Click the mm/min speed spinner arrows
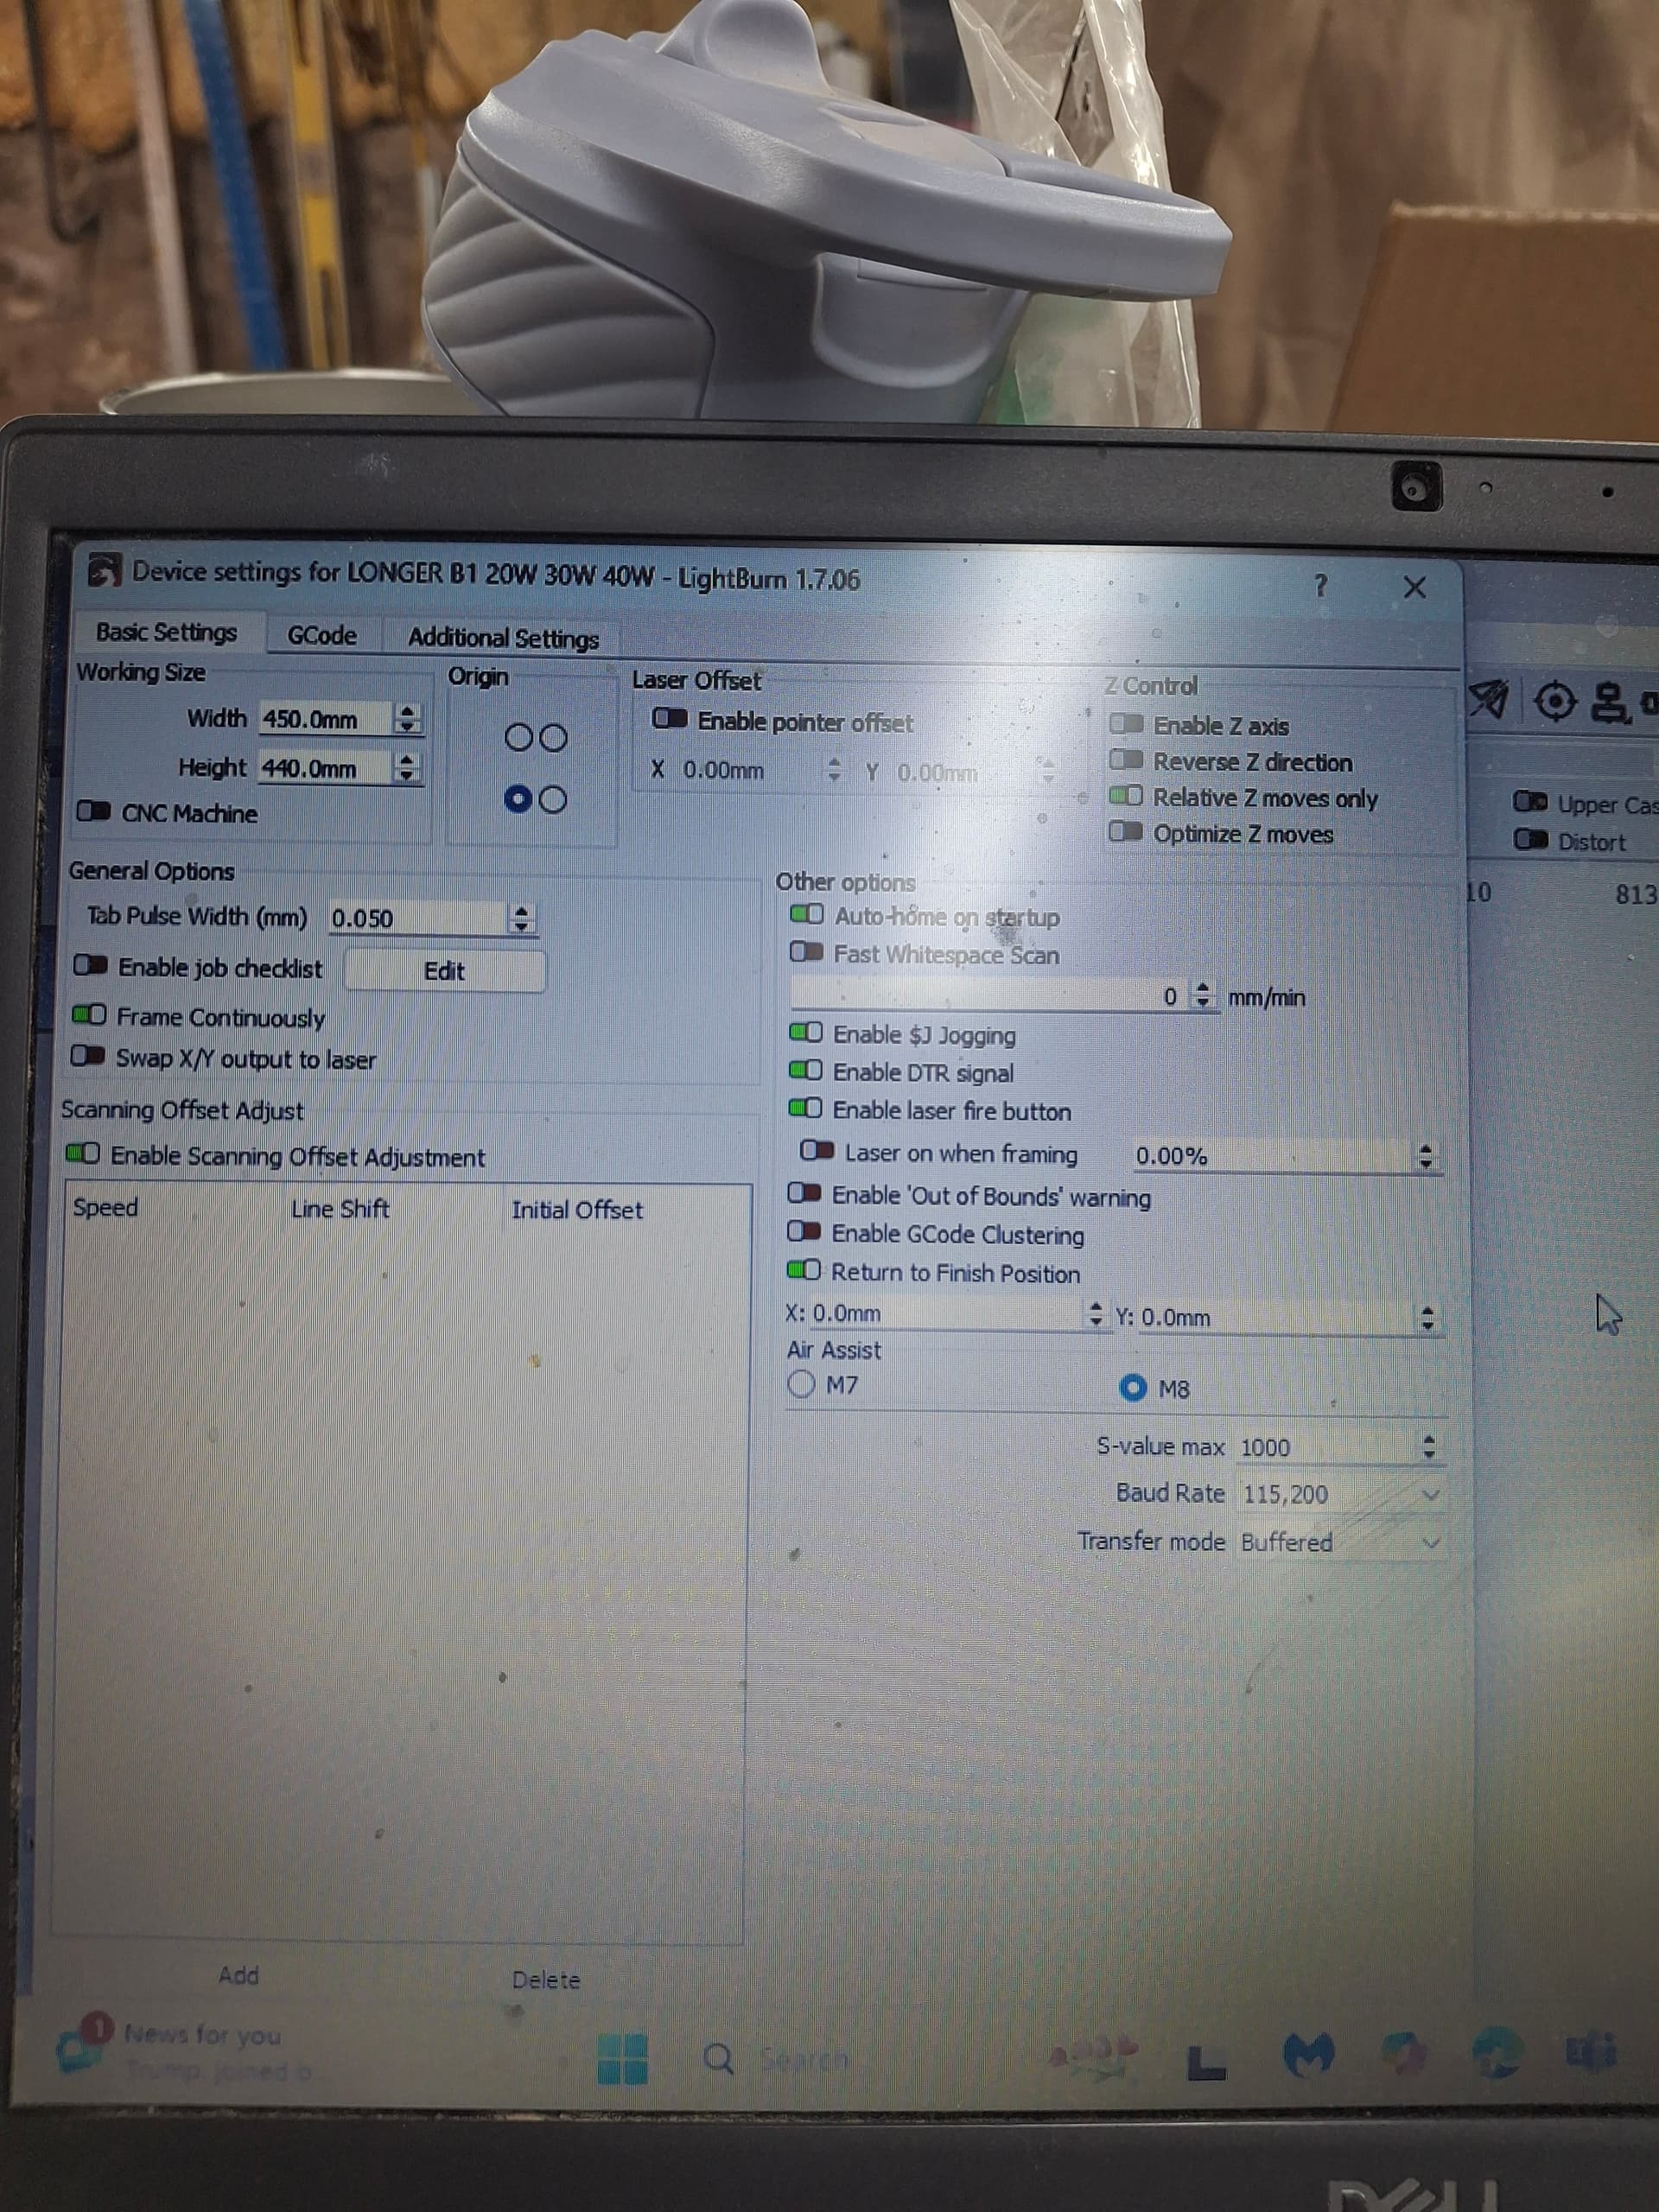1659x2212 pixels. (1203, 995)
